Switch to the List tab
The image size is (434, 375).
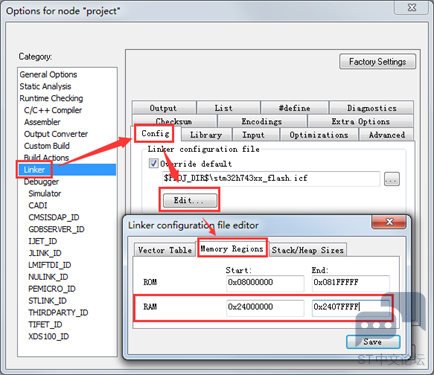(228, 108)
